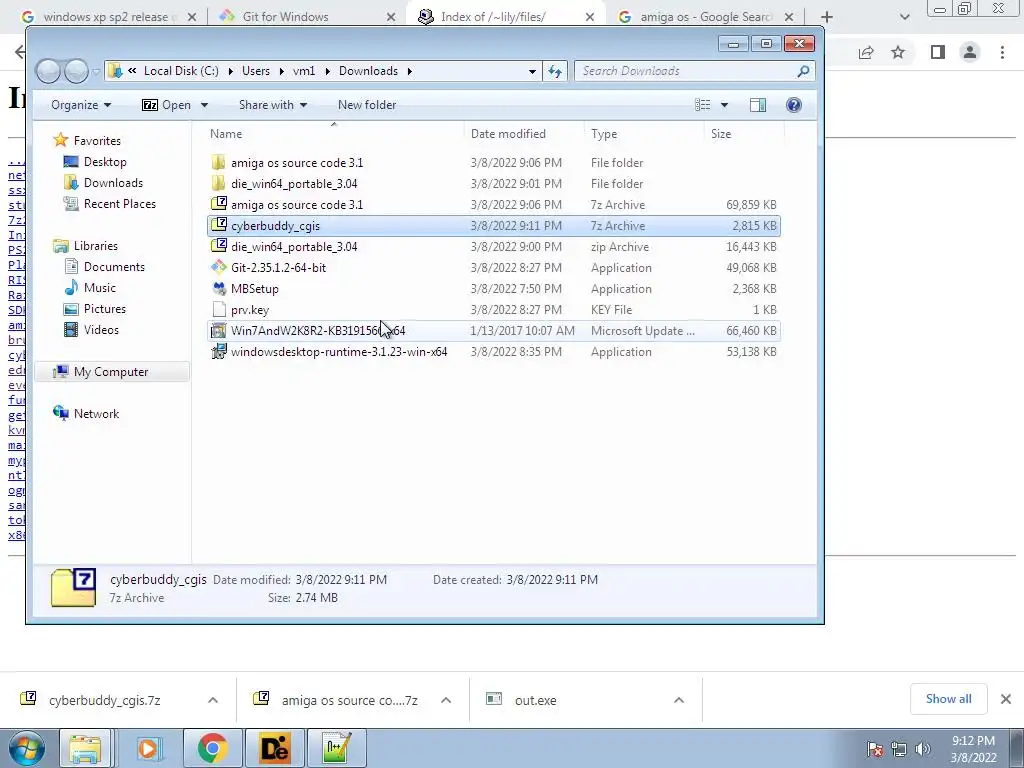Switch to Git for Windows tab

[307, 17]
